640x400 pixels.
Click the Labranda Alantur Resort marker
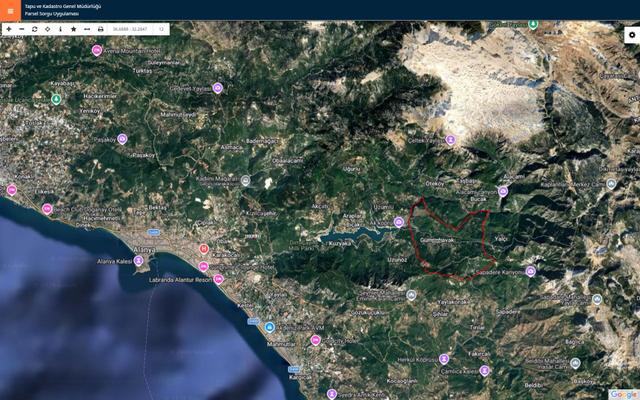218,279
